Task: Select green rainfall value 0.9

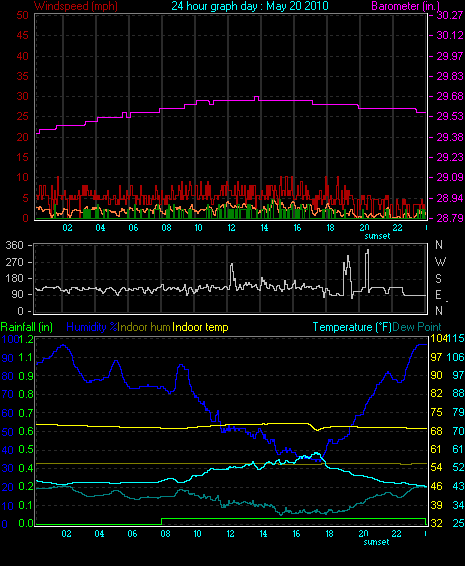Action: point(26,376)
